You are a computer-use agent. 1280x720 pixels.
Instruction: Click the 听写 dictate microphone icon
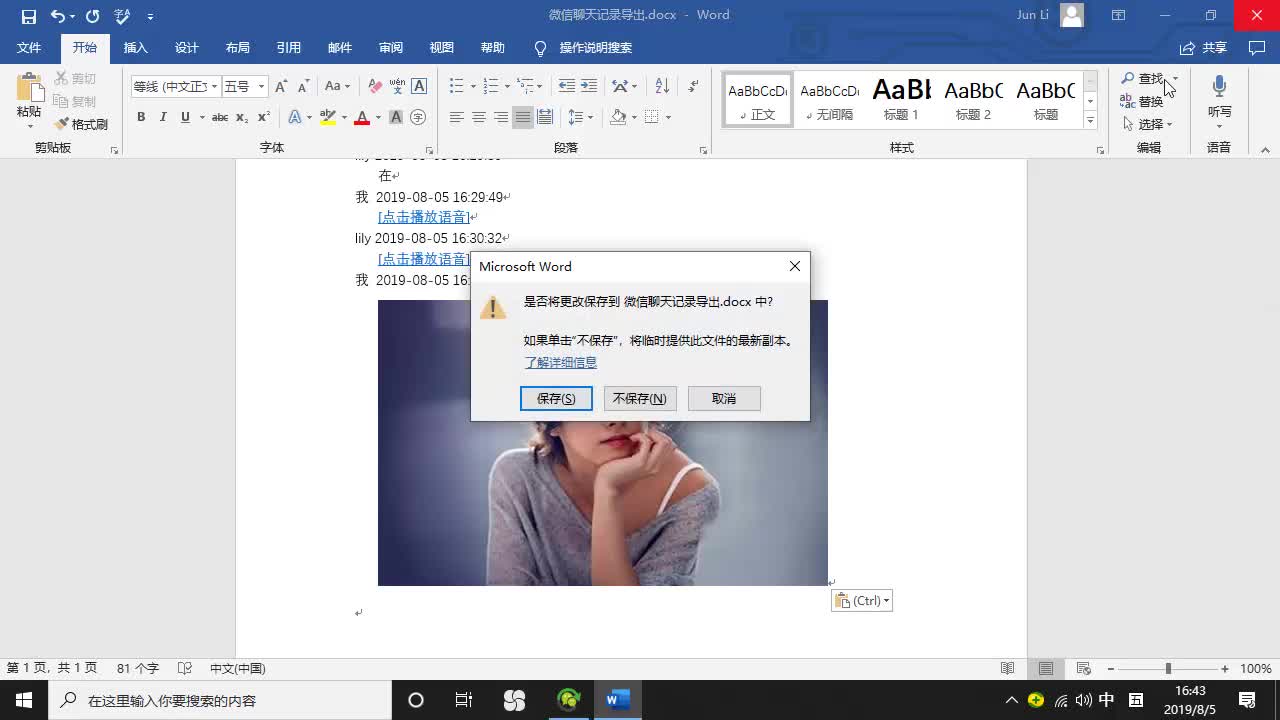1219,87
